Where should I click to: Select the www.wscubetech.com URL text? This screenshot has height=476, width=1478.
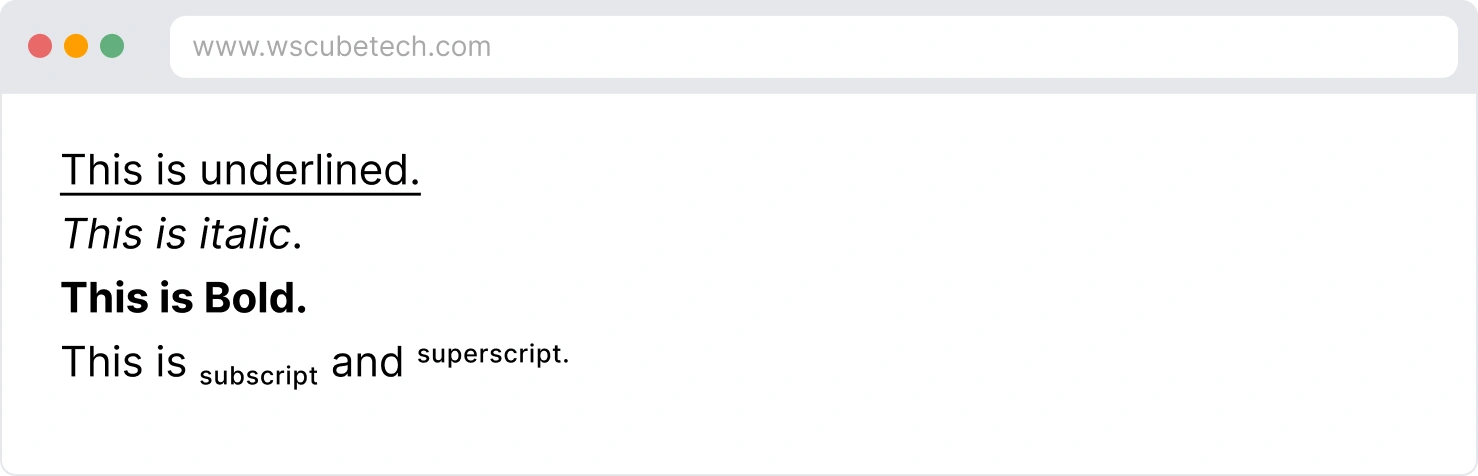point(341,47)
